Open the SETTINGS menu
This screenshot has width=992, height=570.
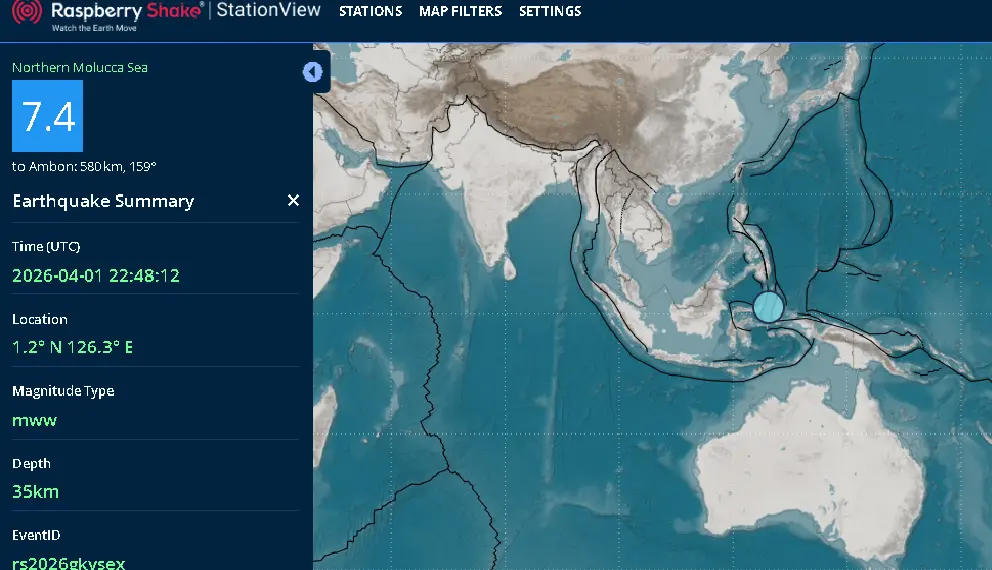coord(549,12)
